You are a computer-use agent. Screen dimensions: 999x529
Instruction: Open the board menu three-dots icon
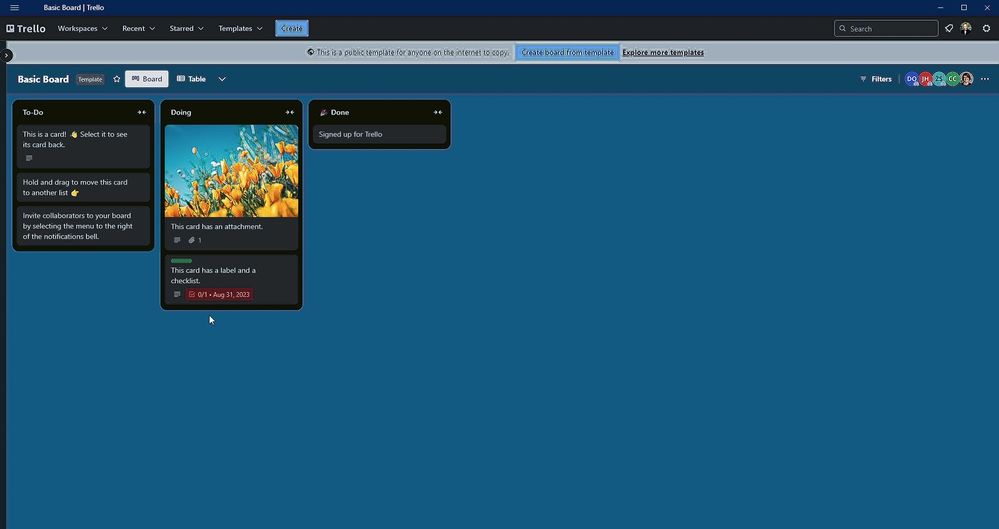tap(985, 79)
